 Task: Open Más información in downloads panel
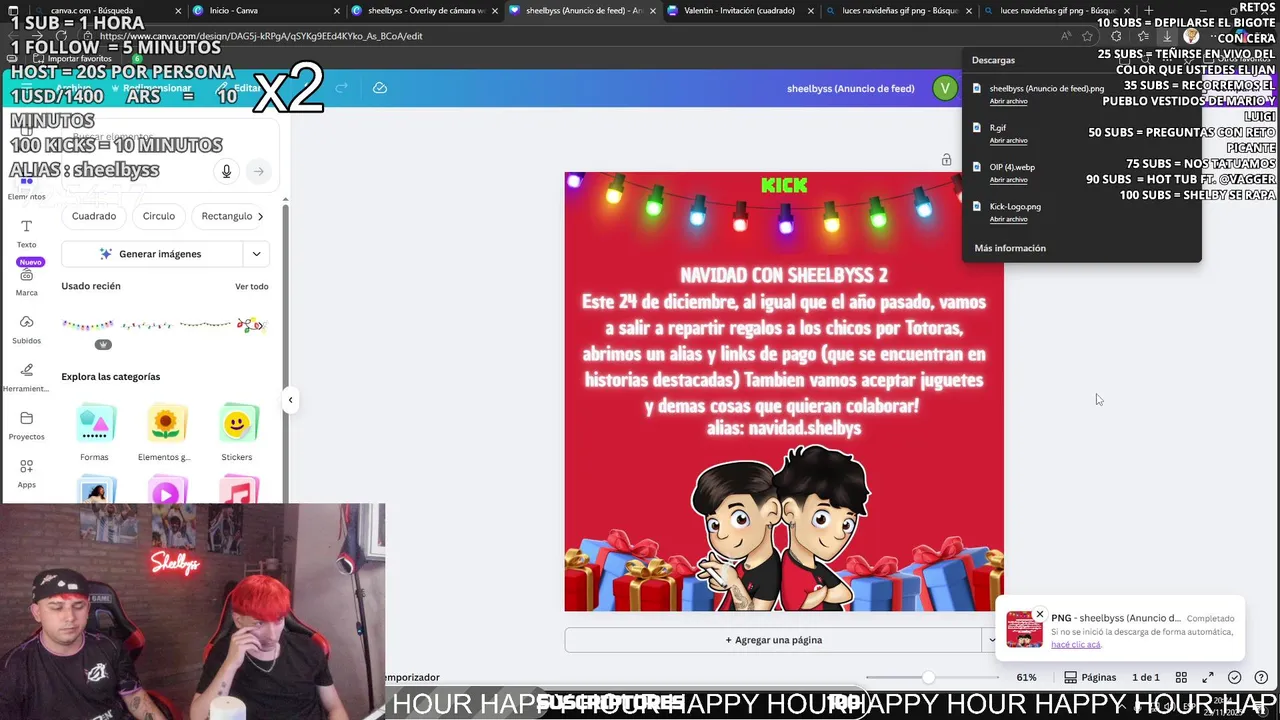pos(1010,248)
